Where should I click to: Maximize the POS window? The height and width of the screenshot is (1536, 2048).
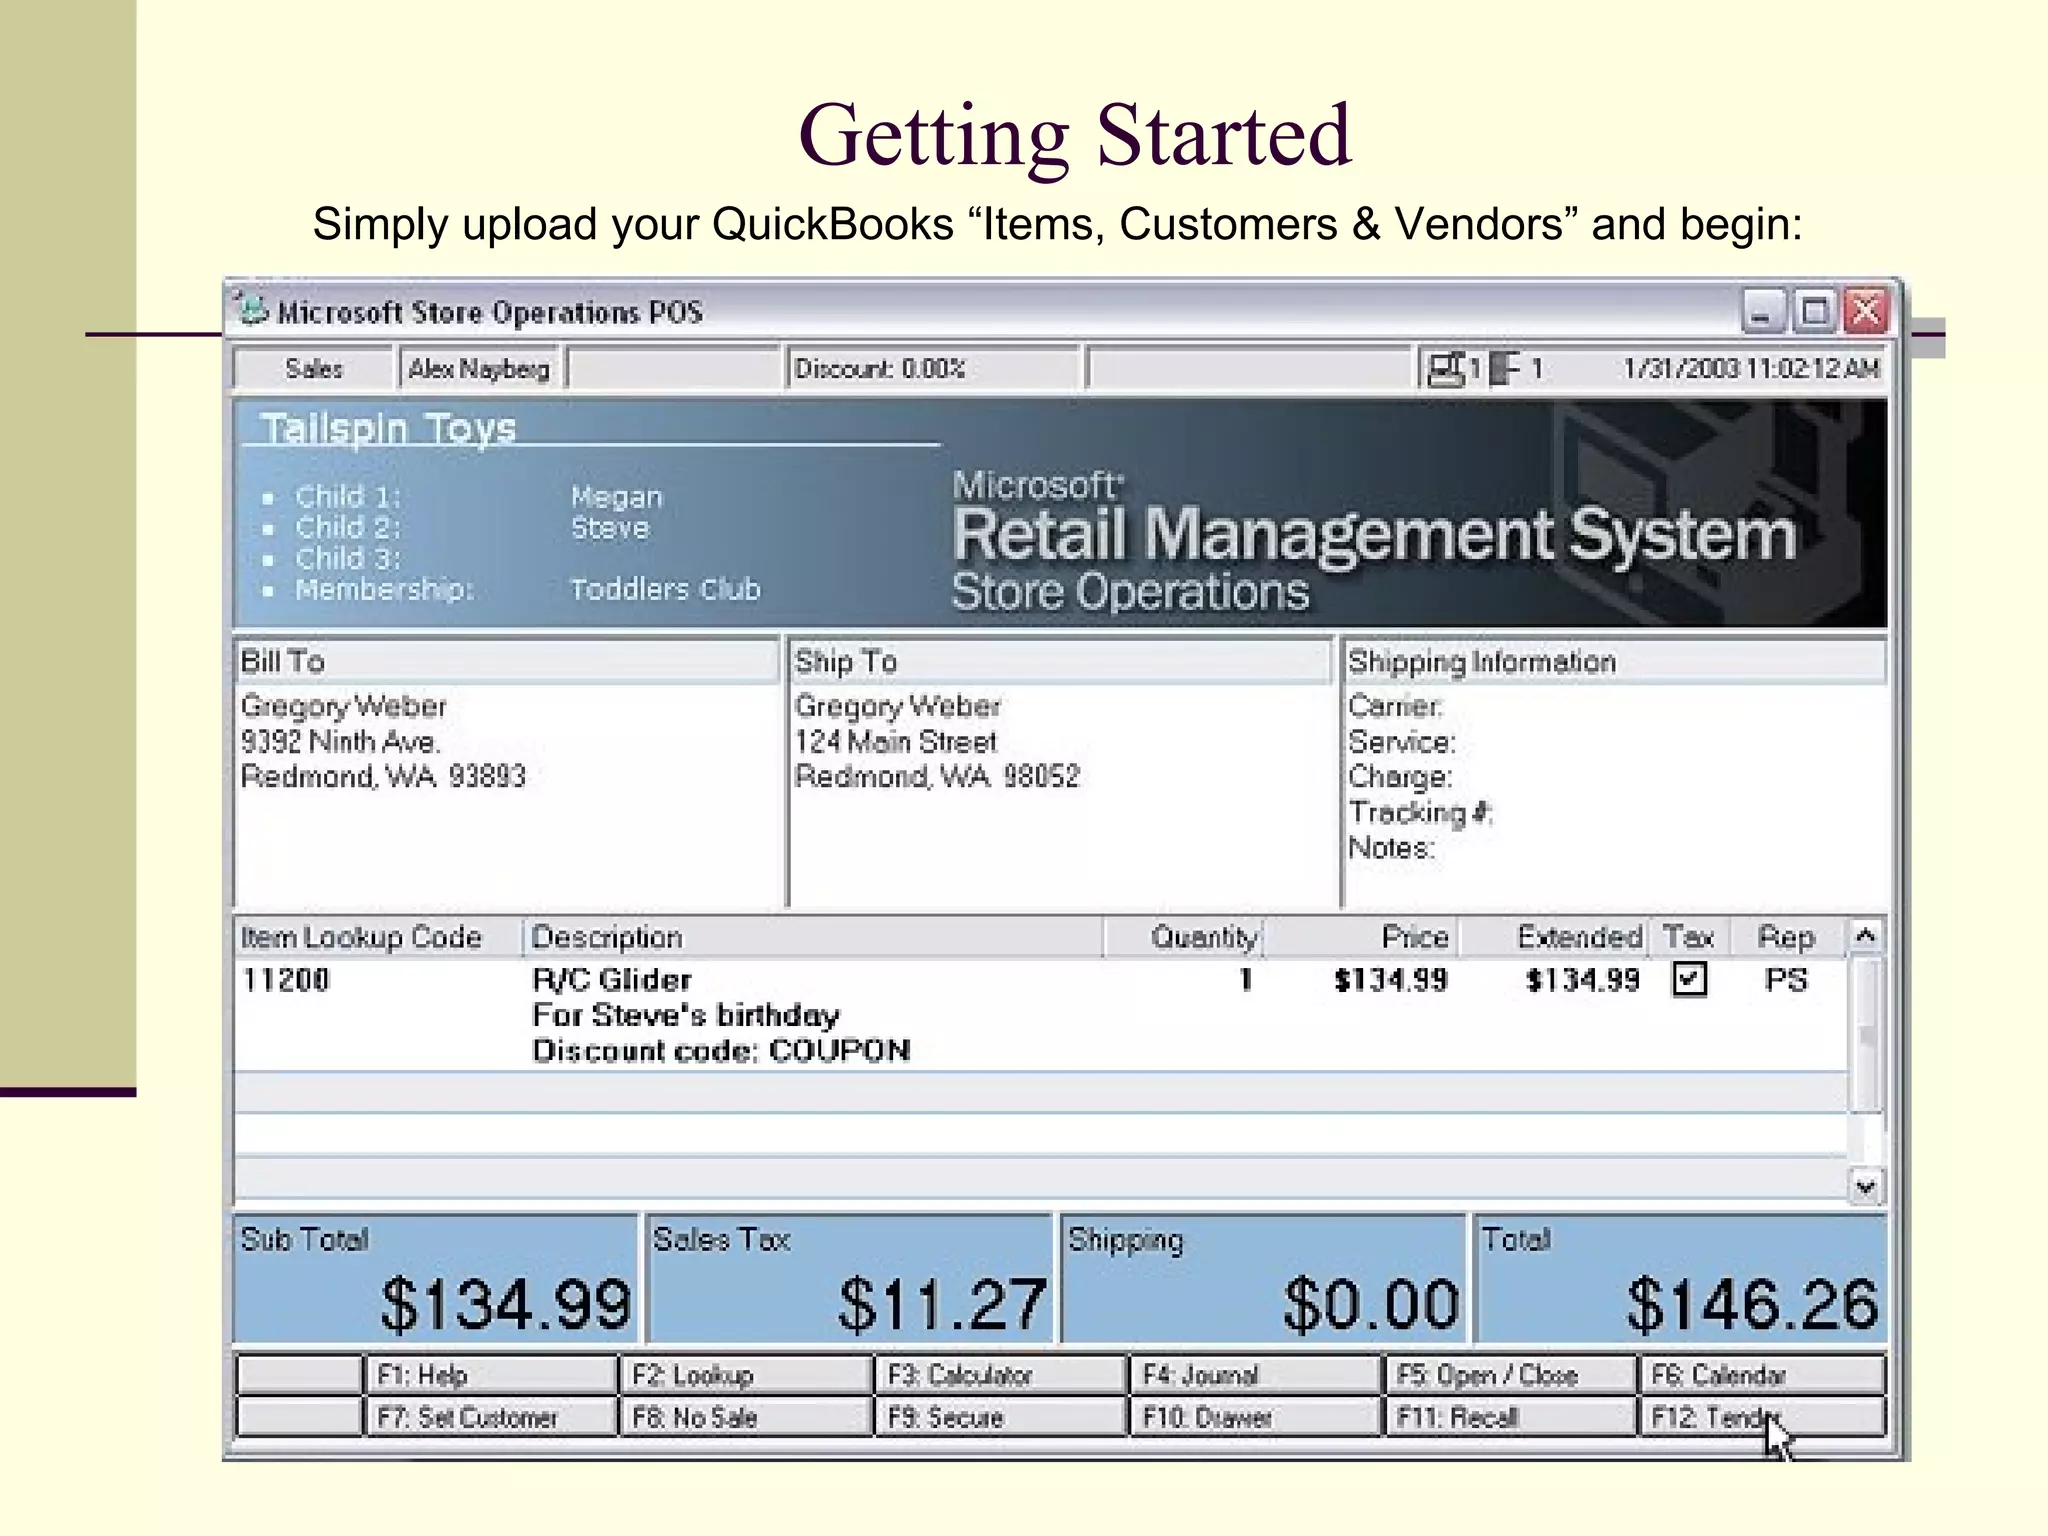pyautogui.click(x=1814, y=311)
